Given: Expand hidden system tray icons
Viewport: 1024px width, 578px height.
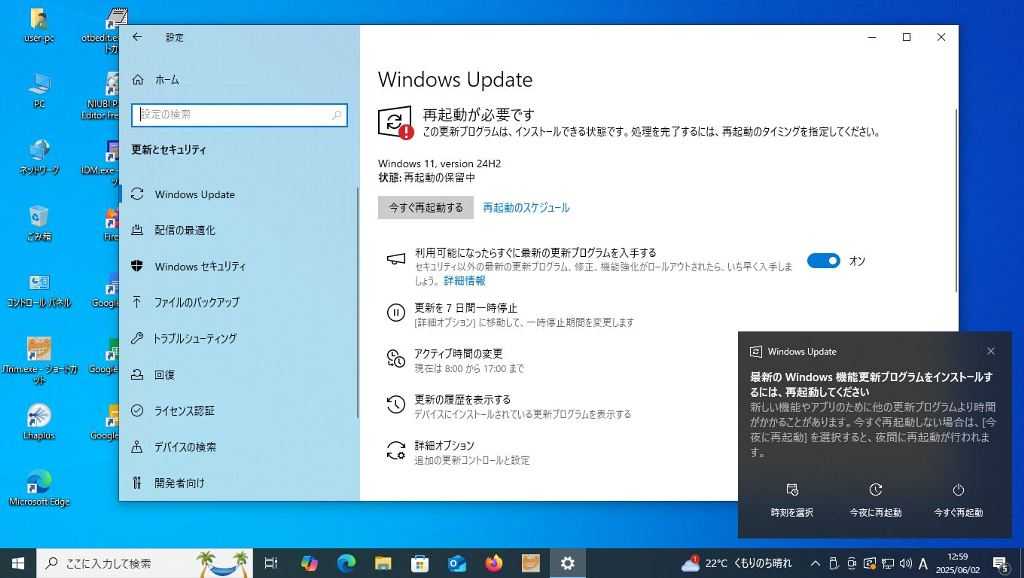Looking at the screenshot, I should pos(815,563).
